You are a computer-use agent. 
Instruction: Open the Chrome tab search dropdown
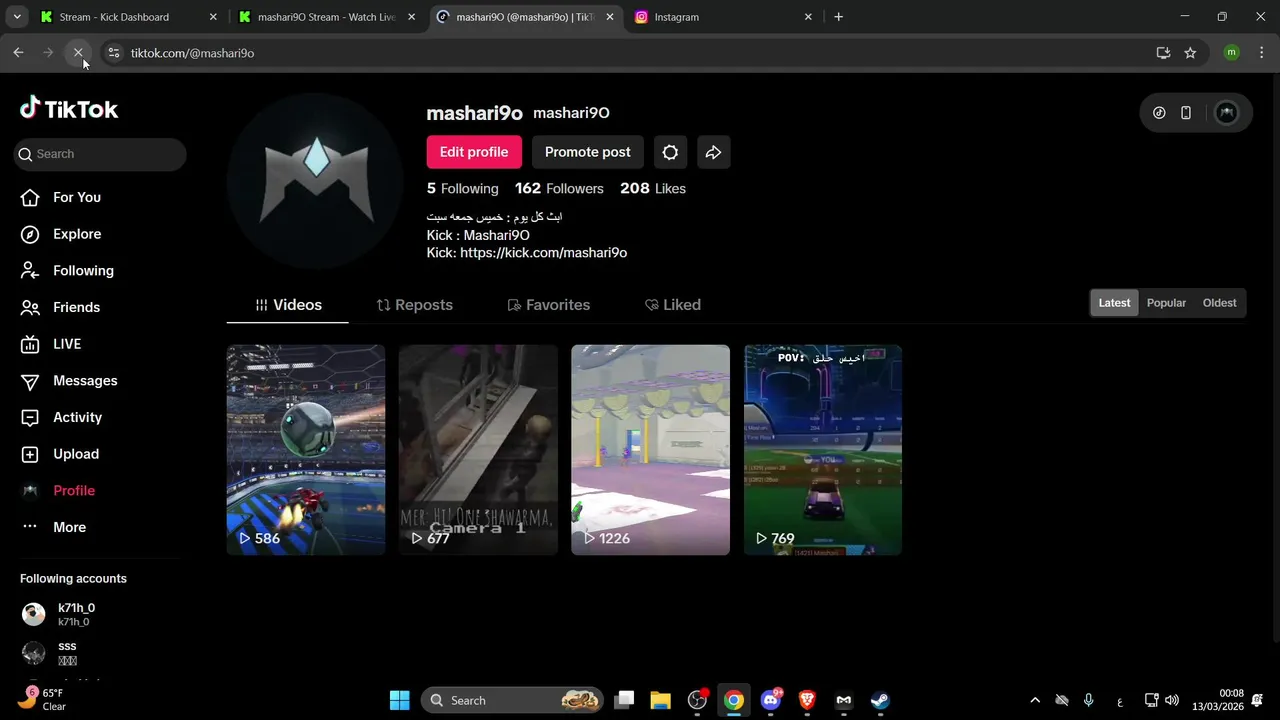17,17
